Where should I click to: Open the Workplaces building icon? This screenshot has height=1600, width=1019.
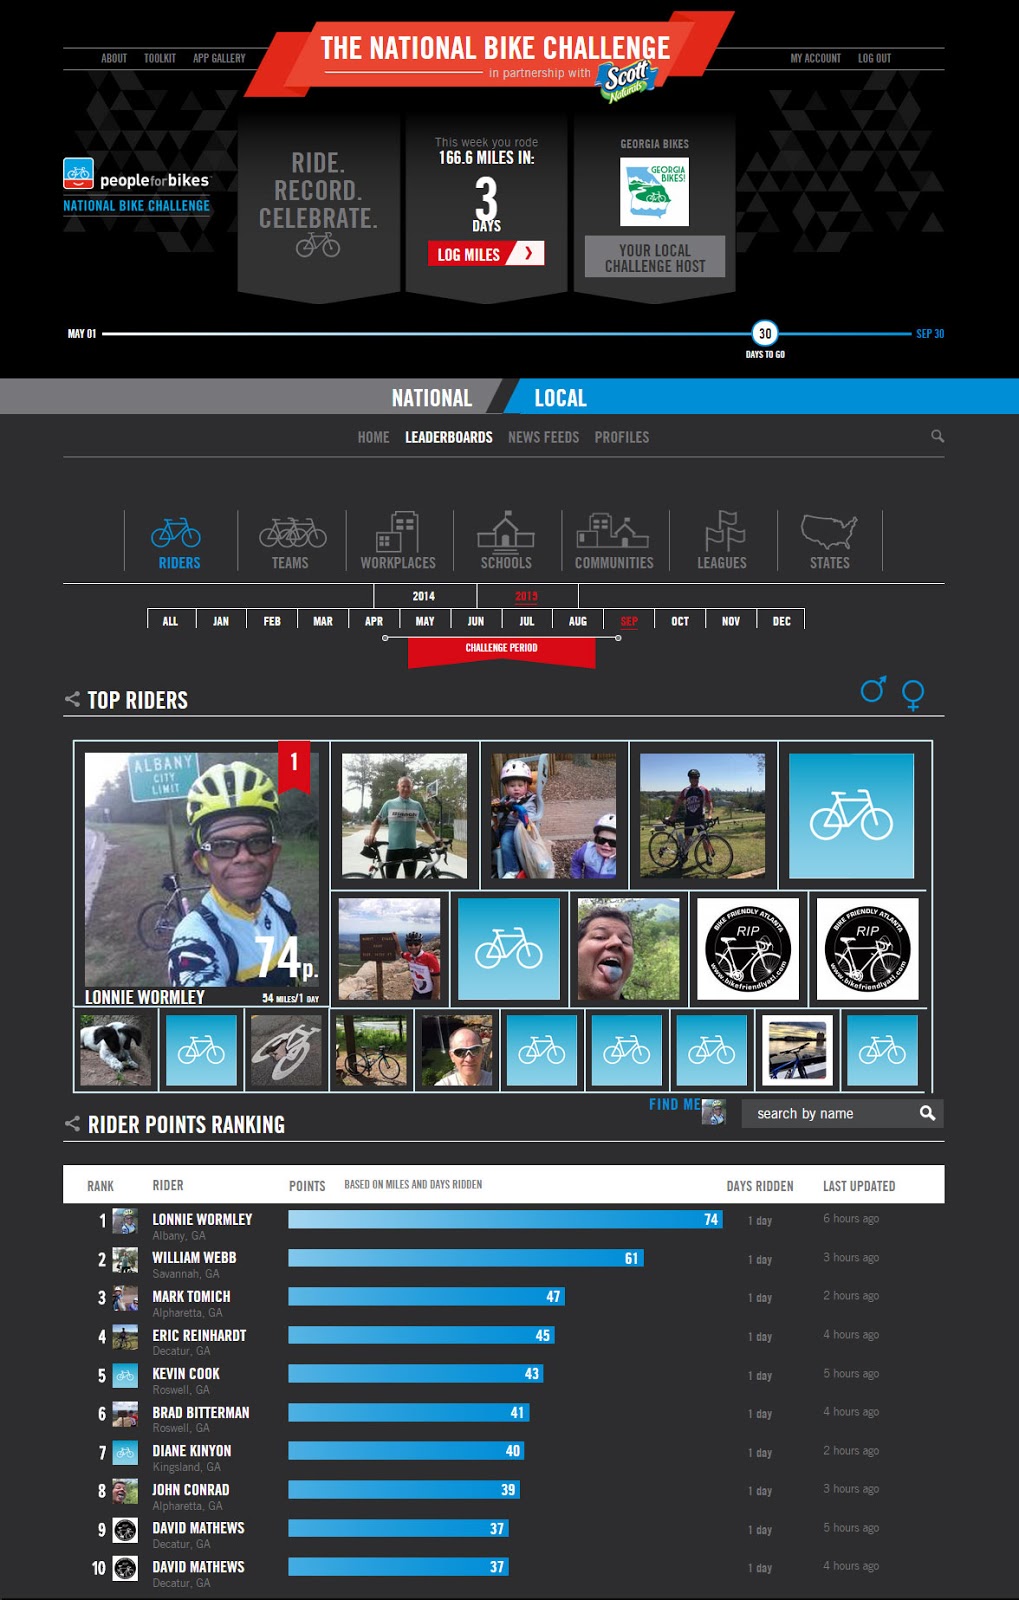tap(397, 531)
